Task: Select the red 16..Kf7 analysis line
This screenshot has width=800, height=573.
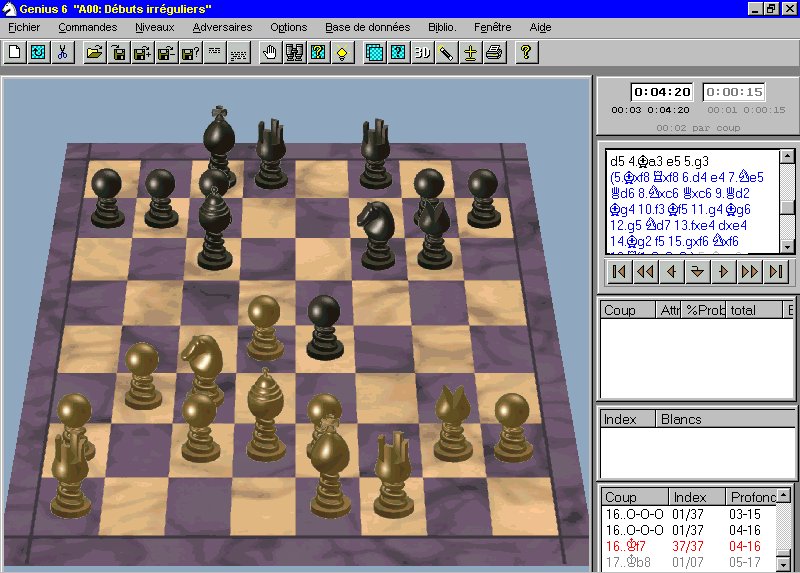Action: pos(690,546)
